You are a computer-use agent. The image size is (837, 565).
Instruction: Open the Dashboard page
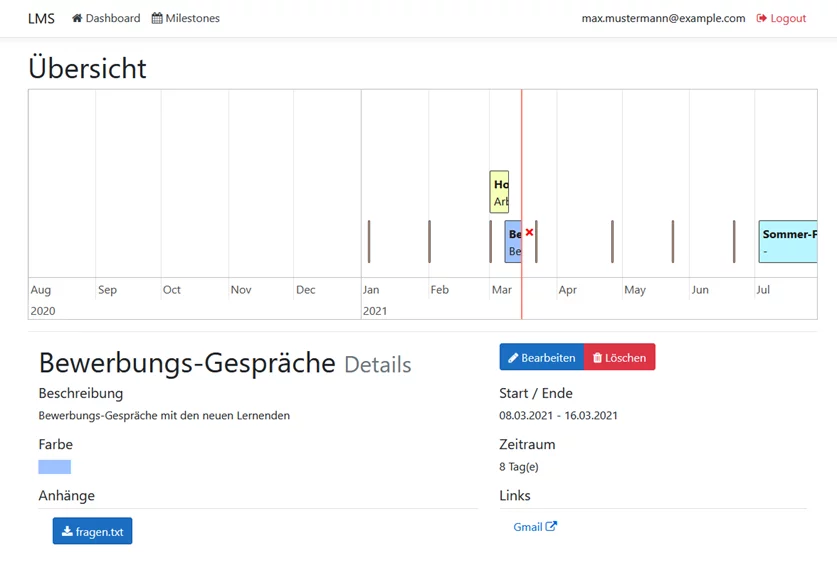112,18
